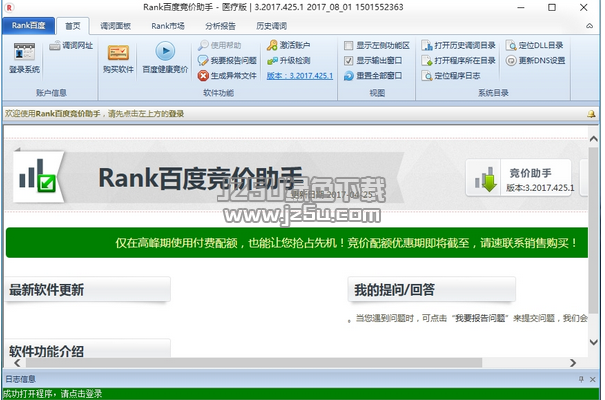The width and height of the screenshot is (605, 400).
Task: Open 软件功能介绍 section header
Action: [88, 348]
